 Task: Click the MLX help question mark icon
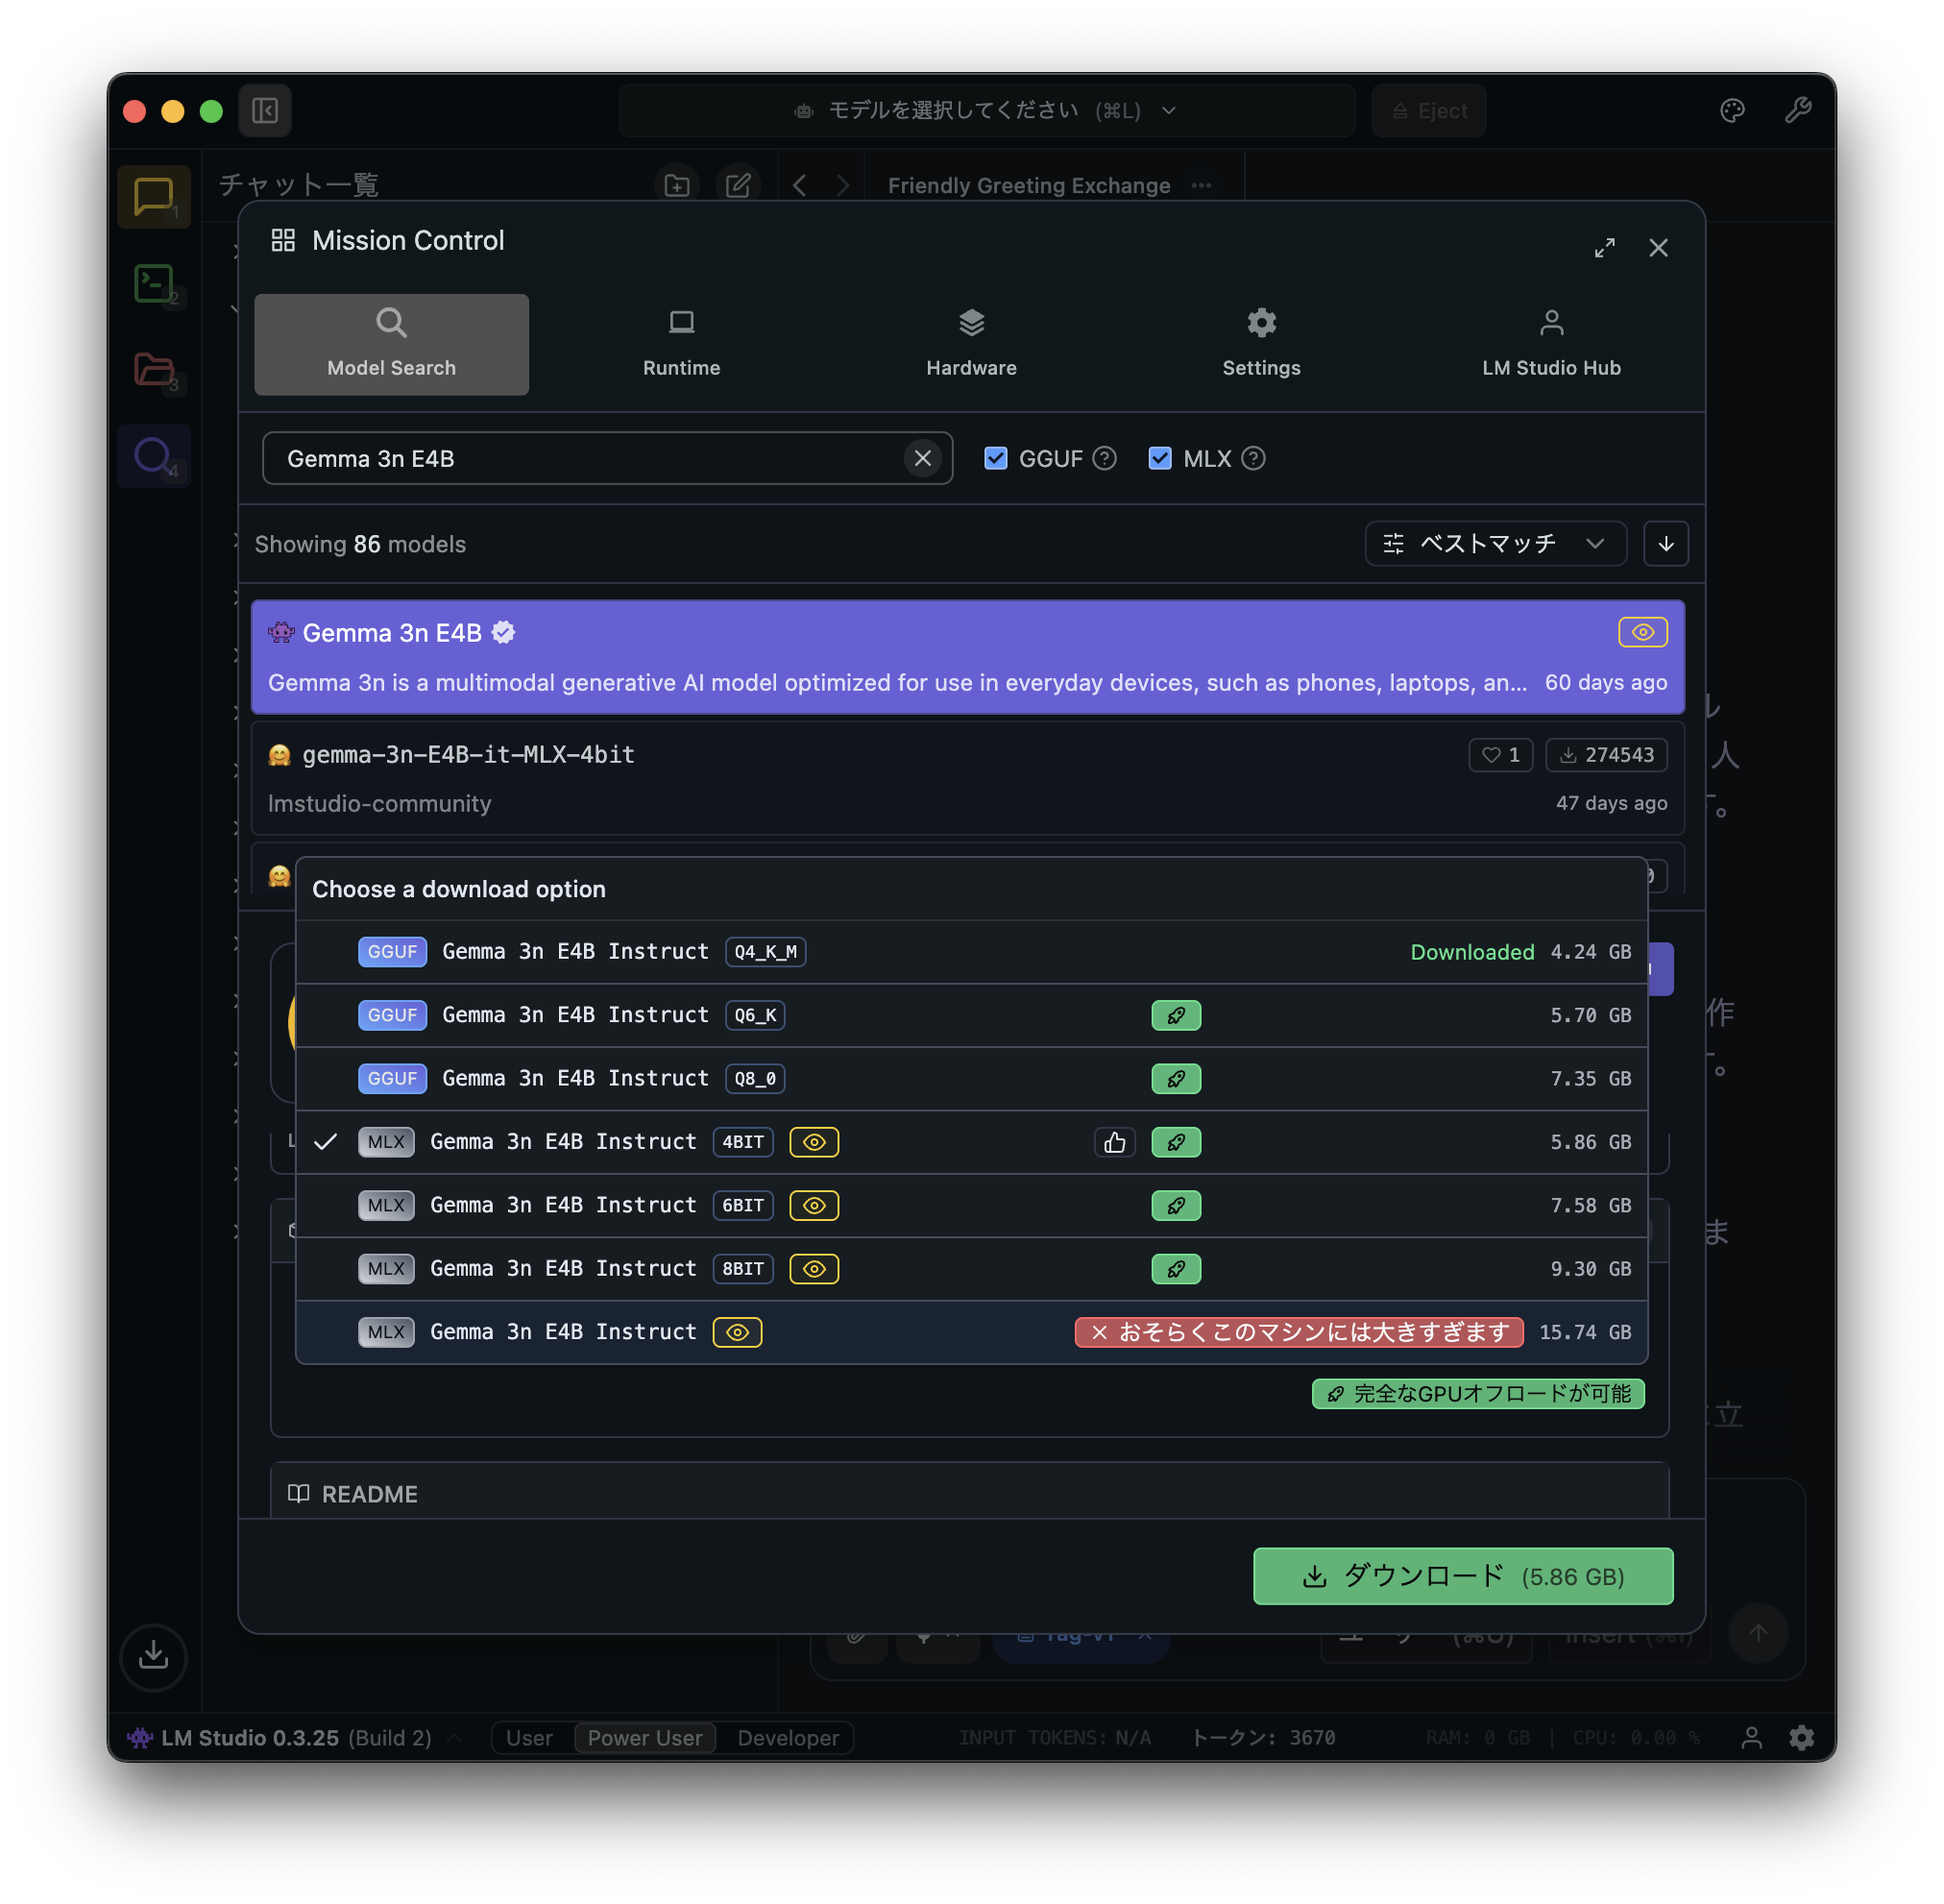pos(1253,458)
